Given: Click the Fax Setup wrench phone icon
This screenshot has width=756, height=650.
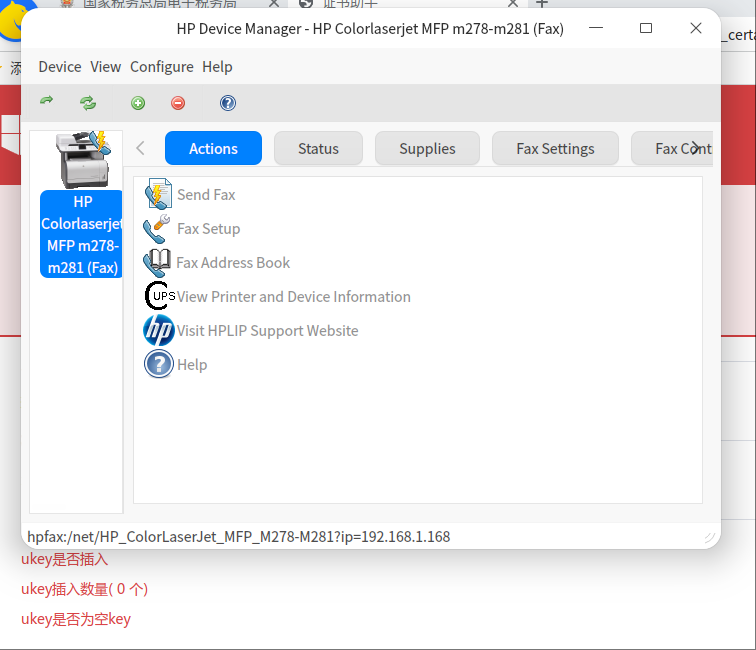Looking at the screenshot, I should [157, 229].
